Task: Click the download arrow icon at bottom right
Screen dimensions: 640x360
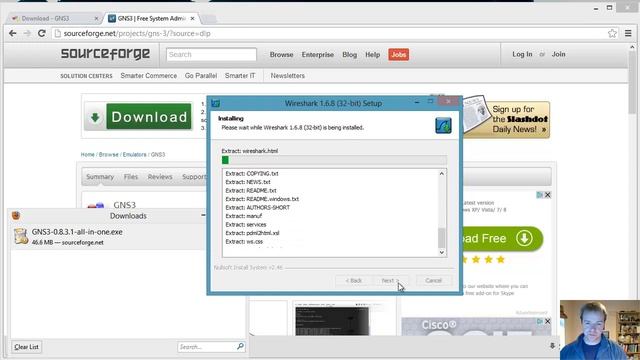Action: 552,346
